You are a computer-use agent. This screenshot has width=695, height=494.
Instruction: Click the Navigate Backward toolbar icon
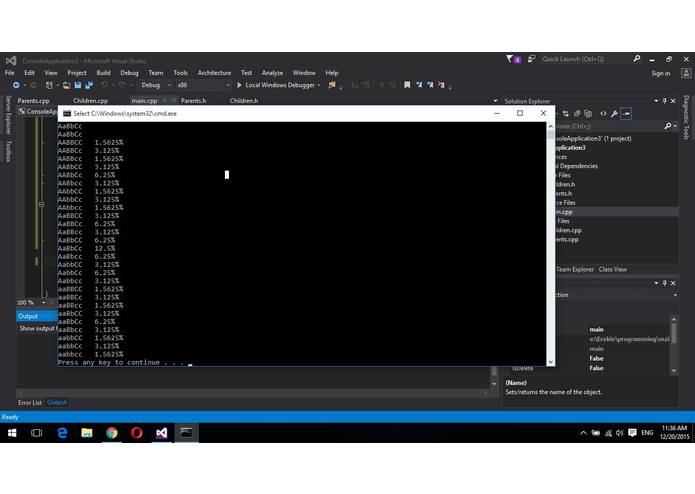pyautogui.click(x=16, y=85)
